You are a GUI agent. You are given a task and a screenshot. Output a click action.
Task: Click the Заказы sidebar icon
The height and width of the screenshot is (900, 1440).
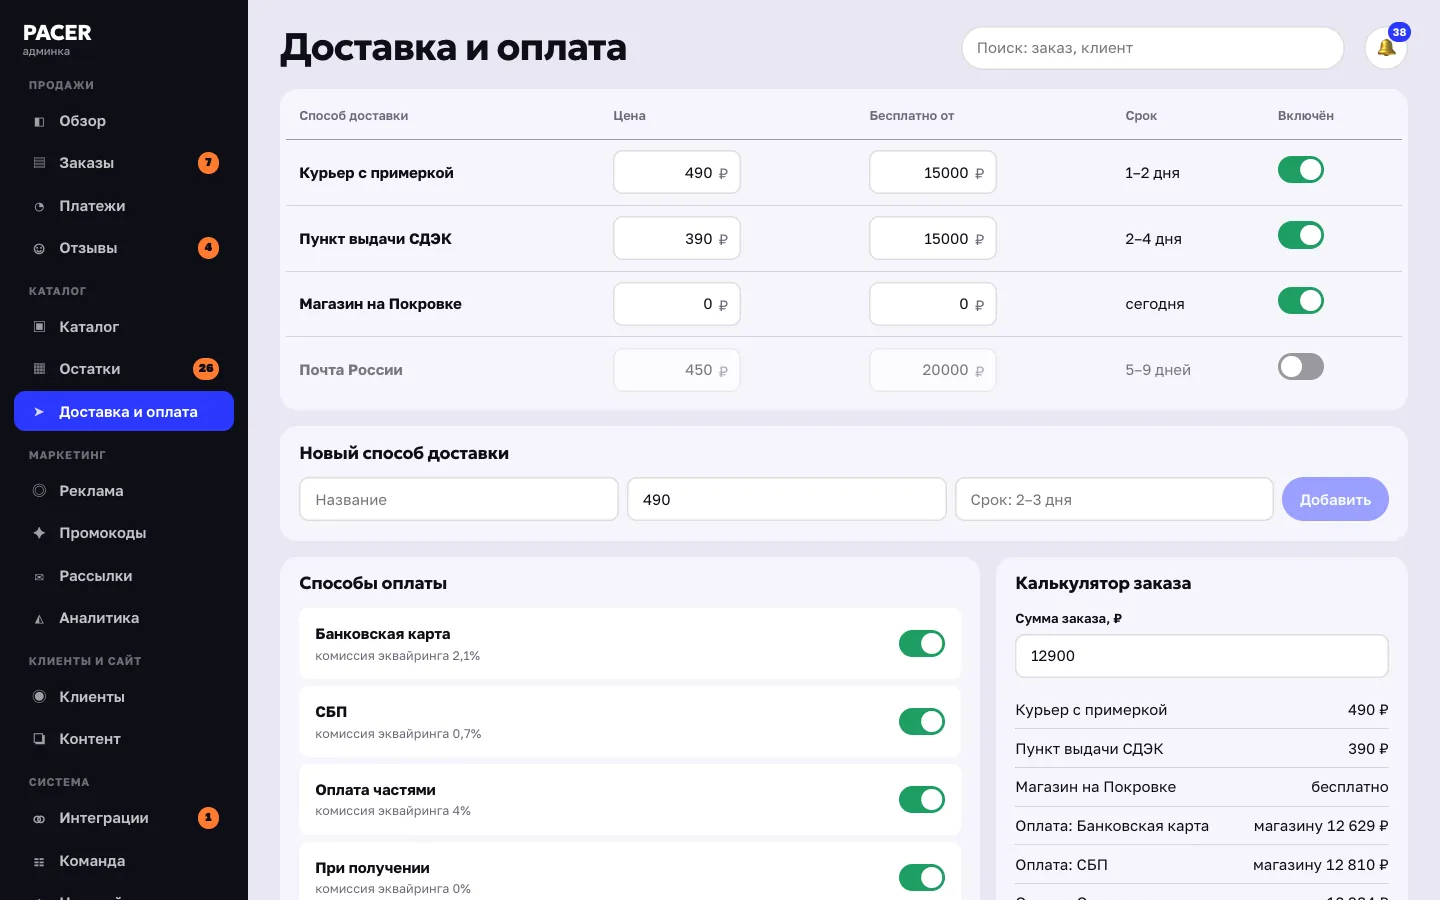pyautogui.click(x=39, y=163)
